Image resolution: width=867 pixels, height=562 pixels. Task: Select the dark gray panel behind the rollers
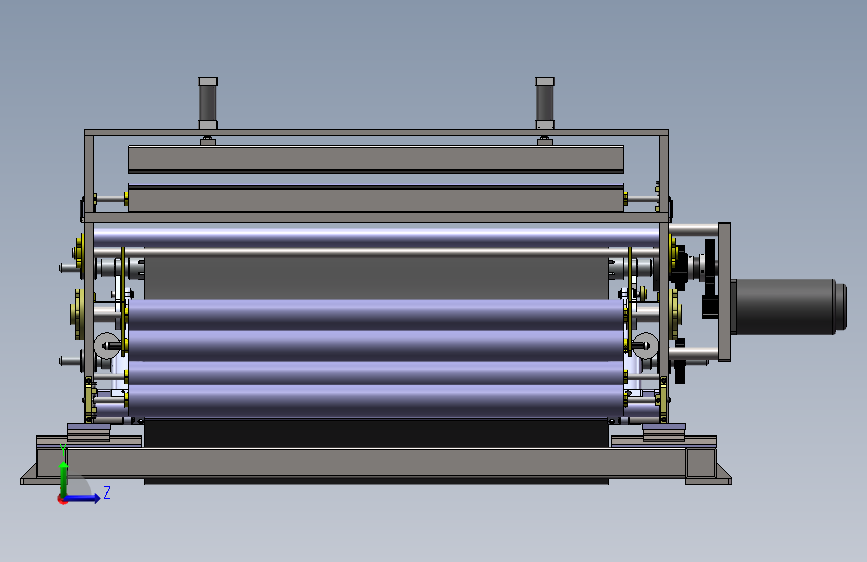click(x=376, y=278)
